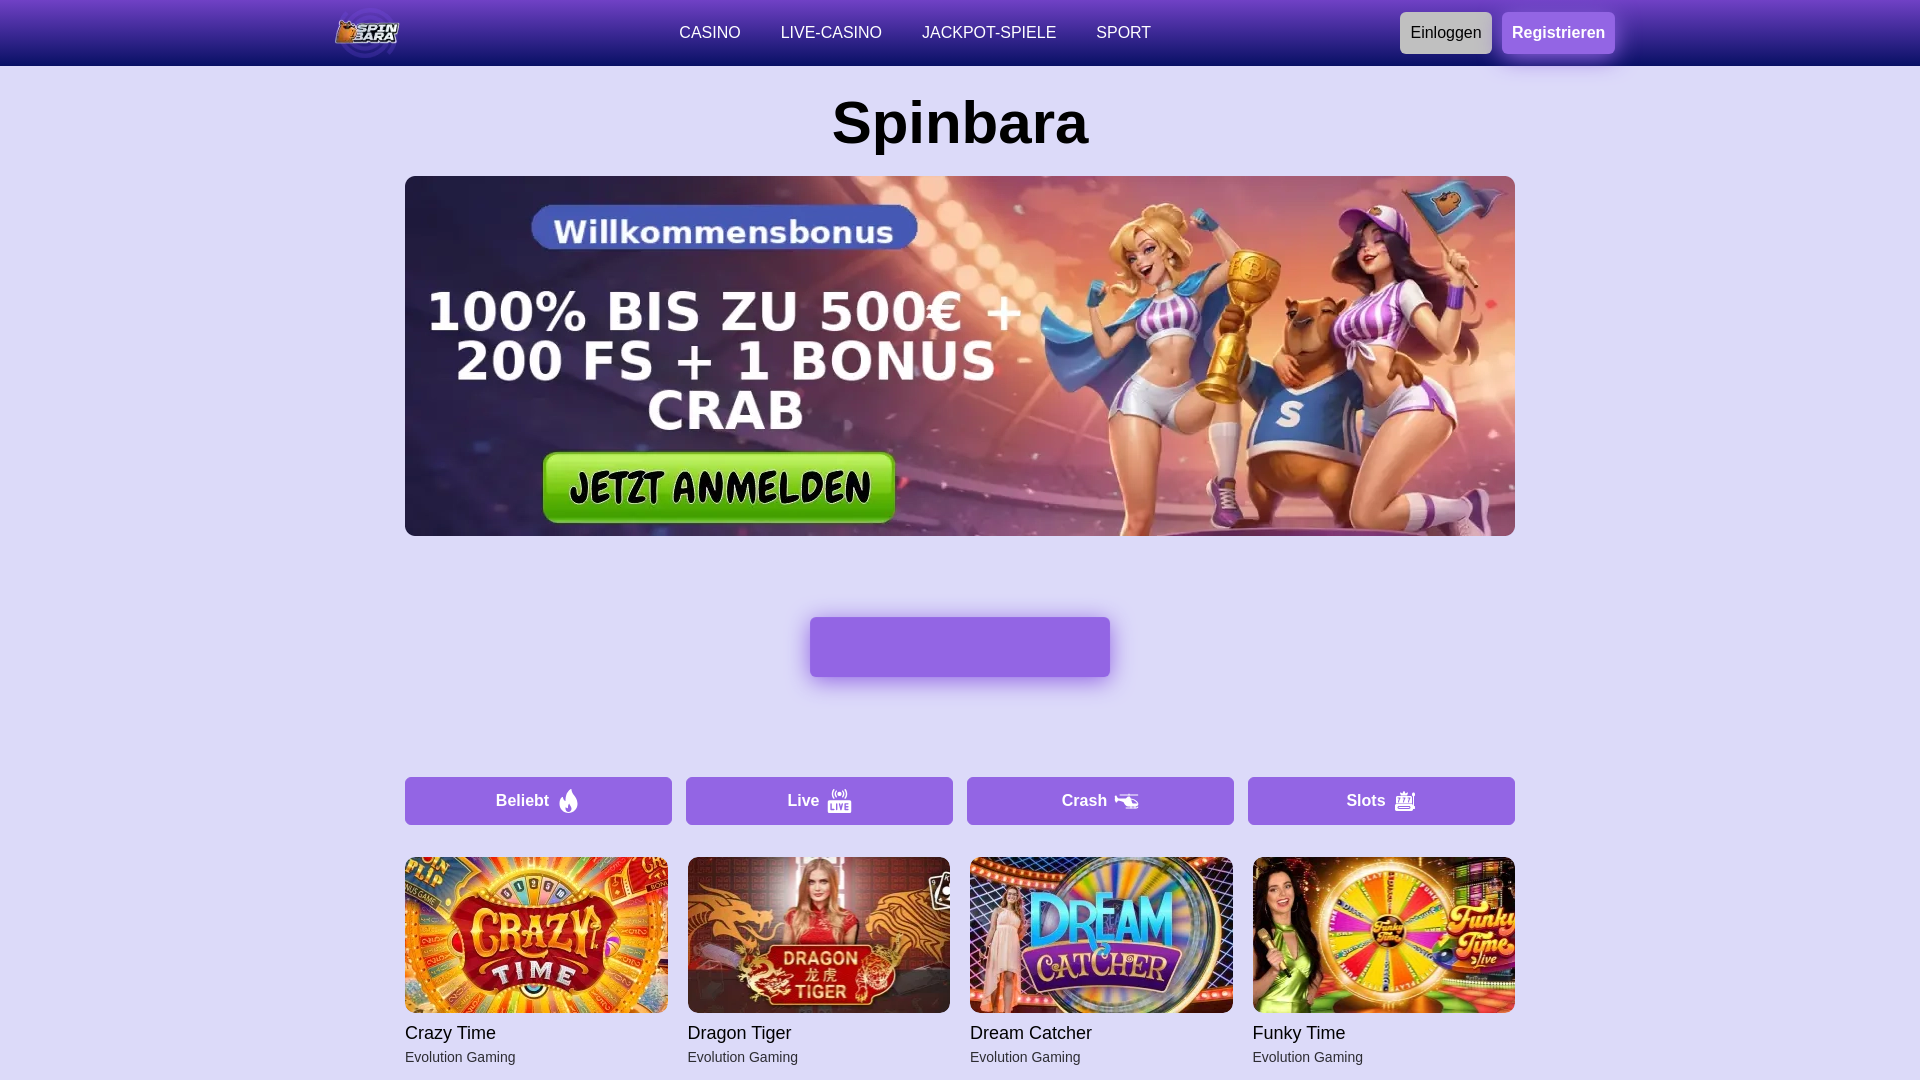
Task: Click the flame icon on Beliebt
Action: tap(569, 801)
